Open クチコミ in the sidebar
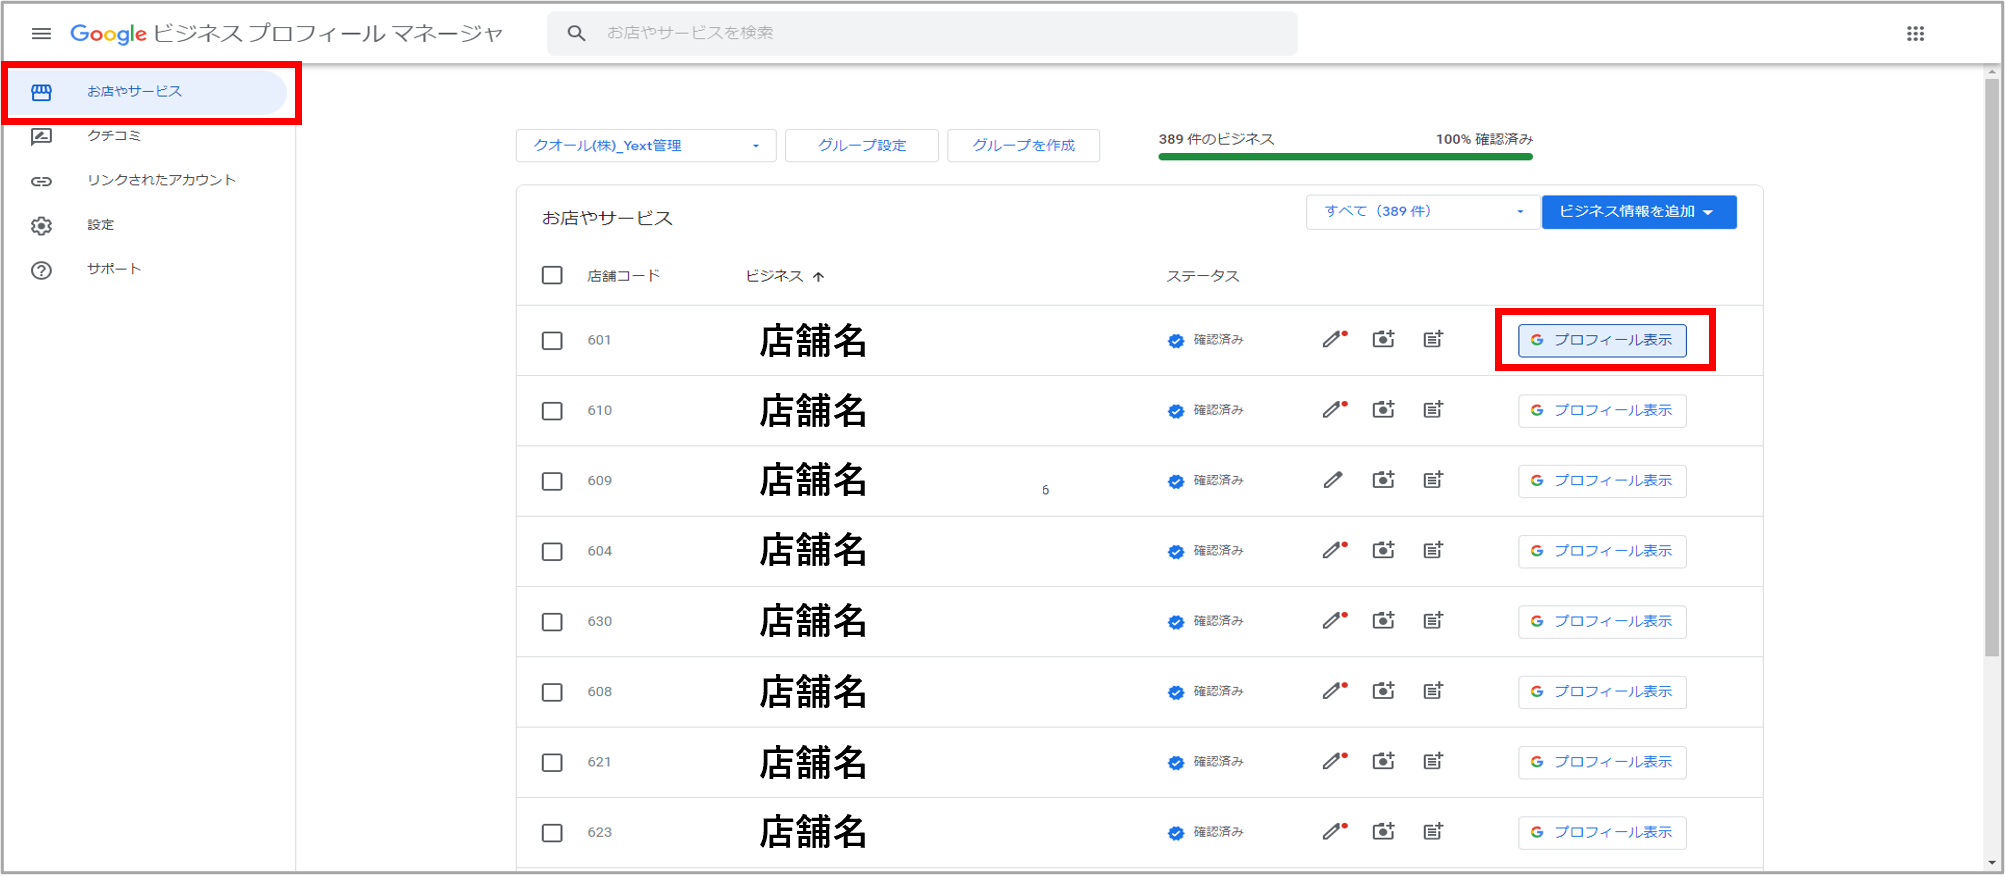 click(x=114, y=136)
